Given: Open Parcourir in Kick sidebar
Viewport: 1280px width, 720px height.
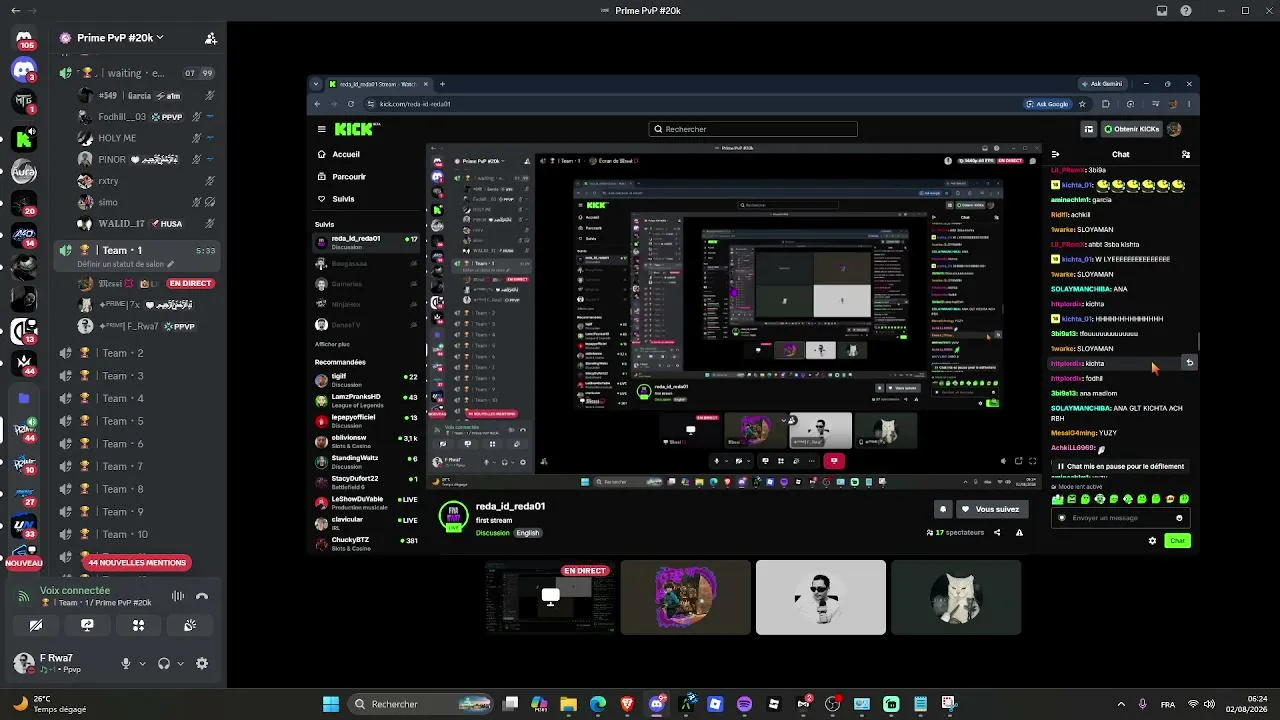Looking at the screenshot, I should pos(342,177).
